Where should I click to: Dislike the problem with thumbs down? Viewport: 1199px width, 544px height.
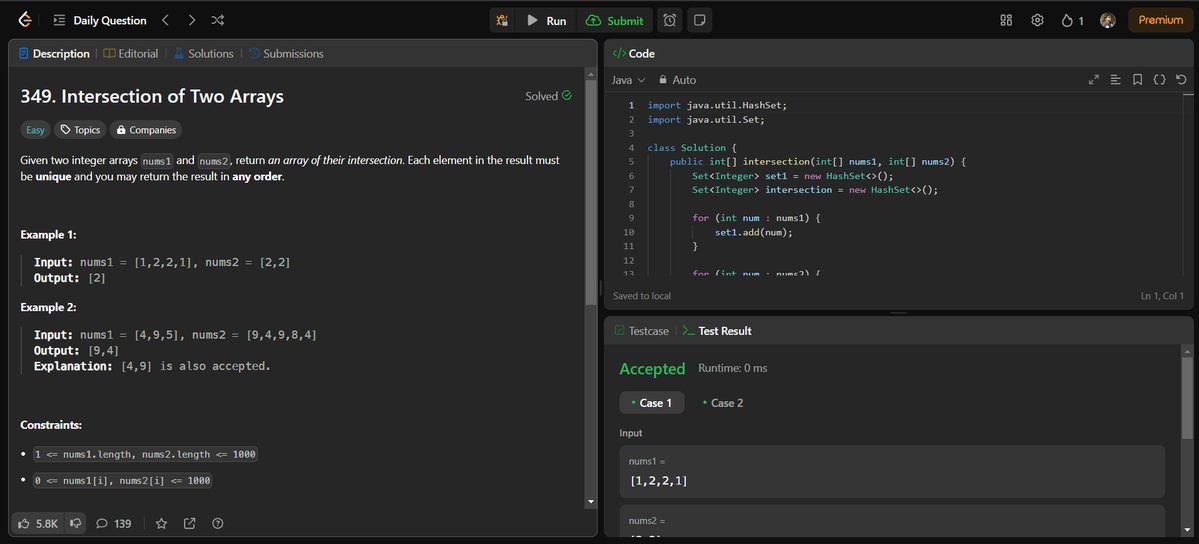(76, 523)
